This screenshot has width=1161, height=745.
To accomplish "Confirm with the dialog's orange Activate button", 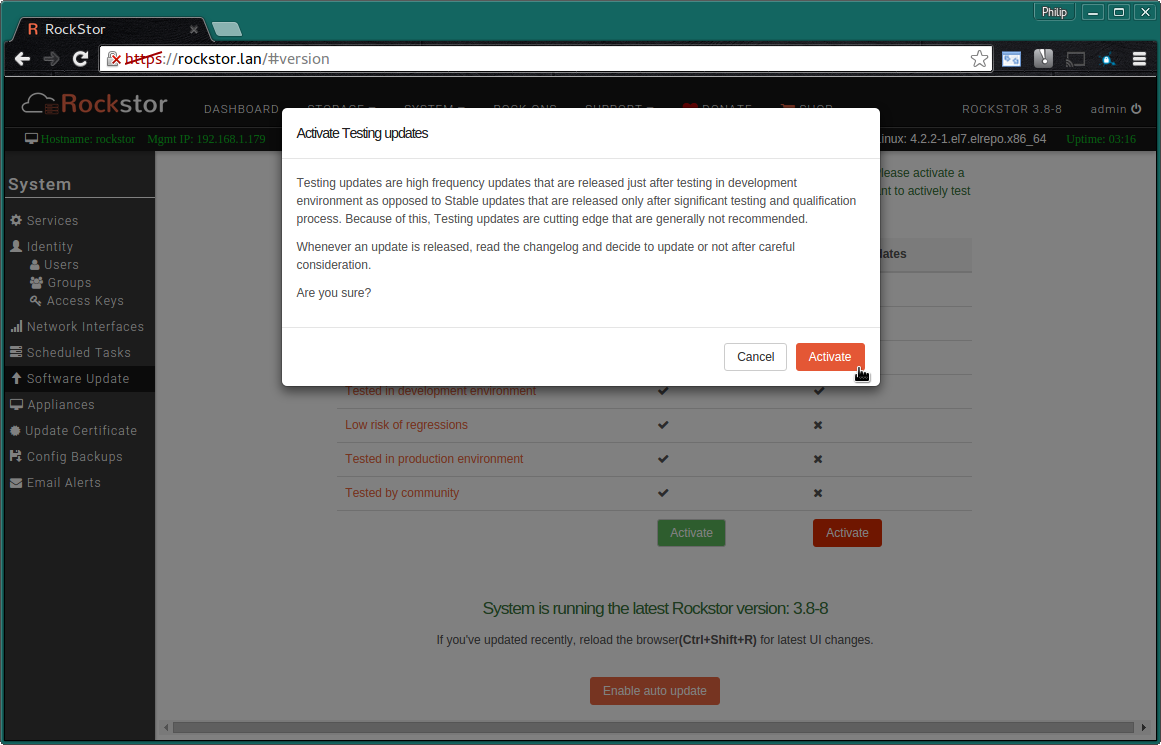I will coord(830,357).
